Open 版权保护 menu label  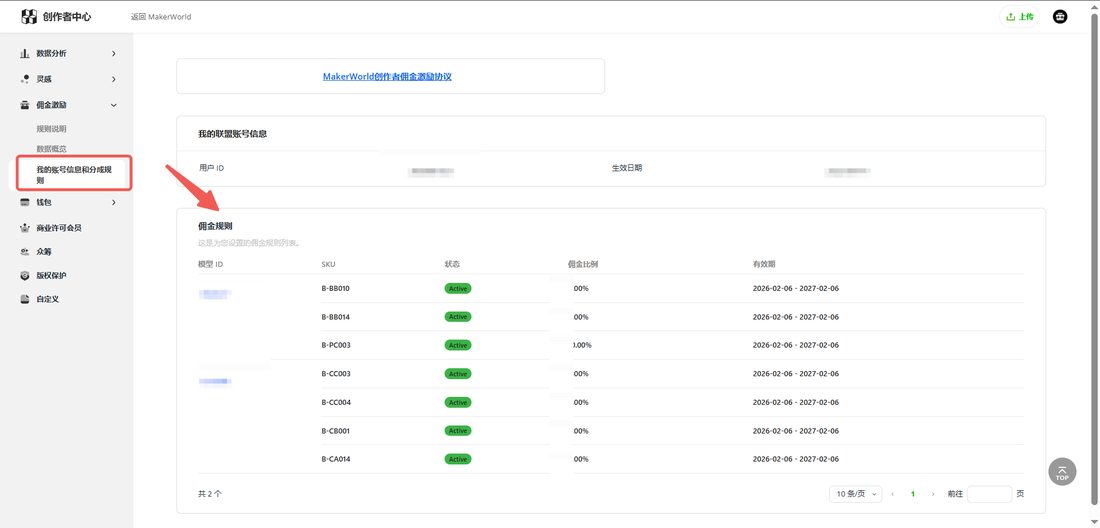click(x=51, y=276)
